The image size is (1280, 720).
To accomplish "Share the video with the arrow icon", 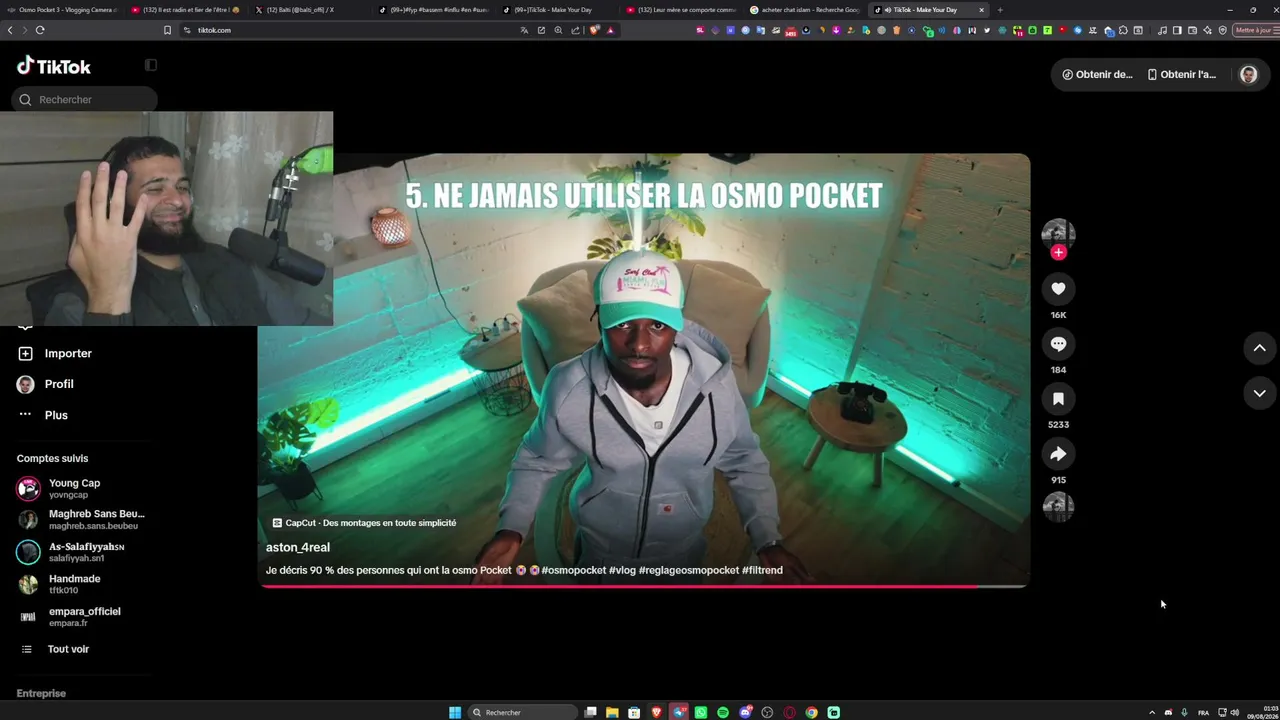I will tap(1058, 454).
